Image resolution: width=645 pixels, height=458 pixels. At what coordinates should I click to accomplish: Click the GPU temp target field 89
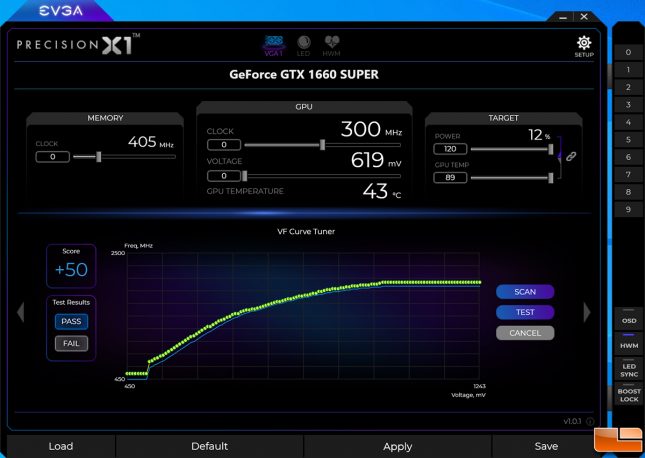[450, 178]
